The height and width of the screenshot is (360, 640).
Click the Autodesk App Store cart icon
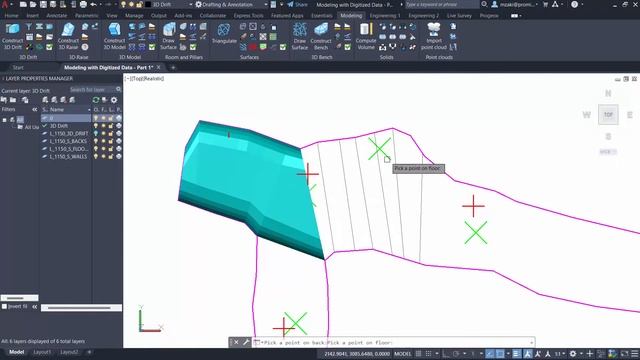(545, 4)
